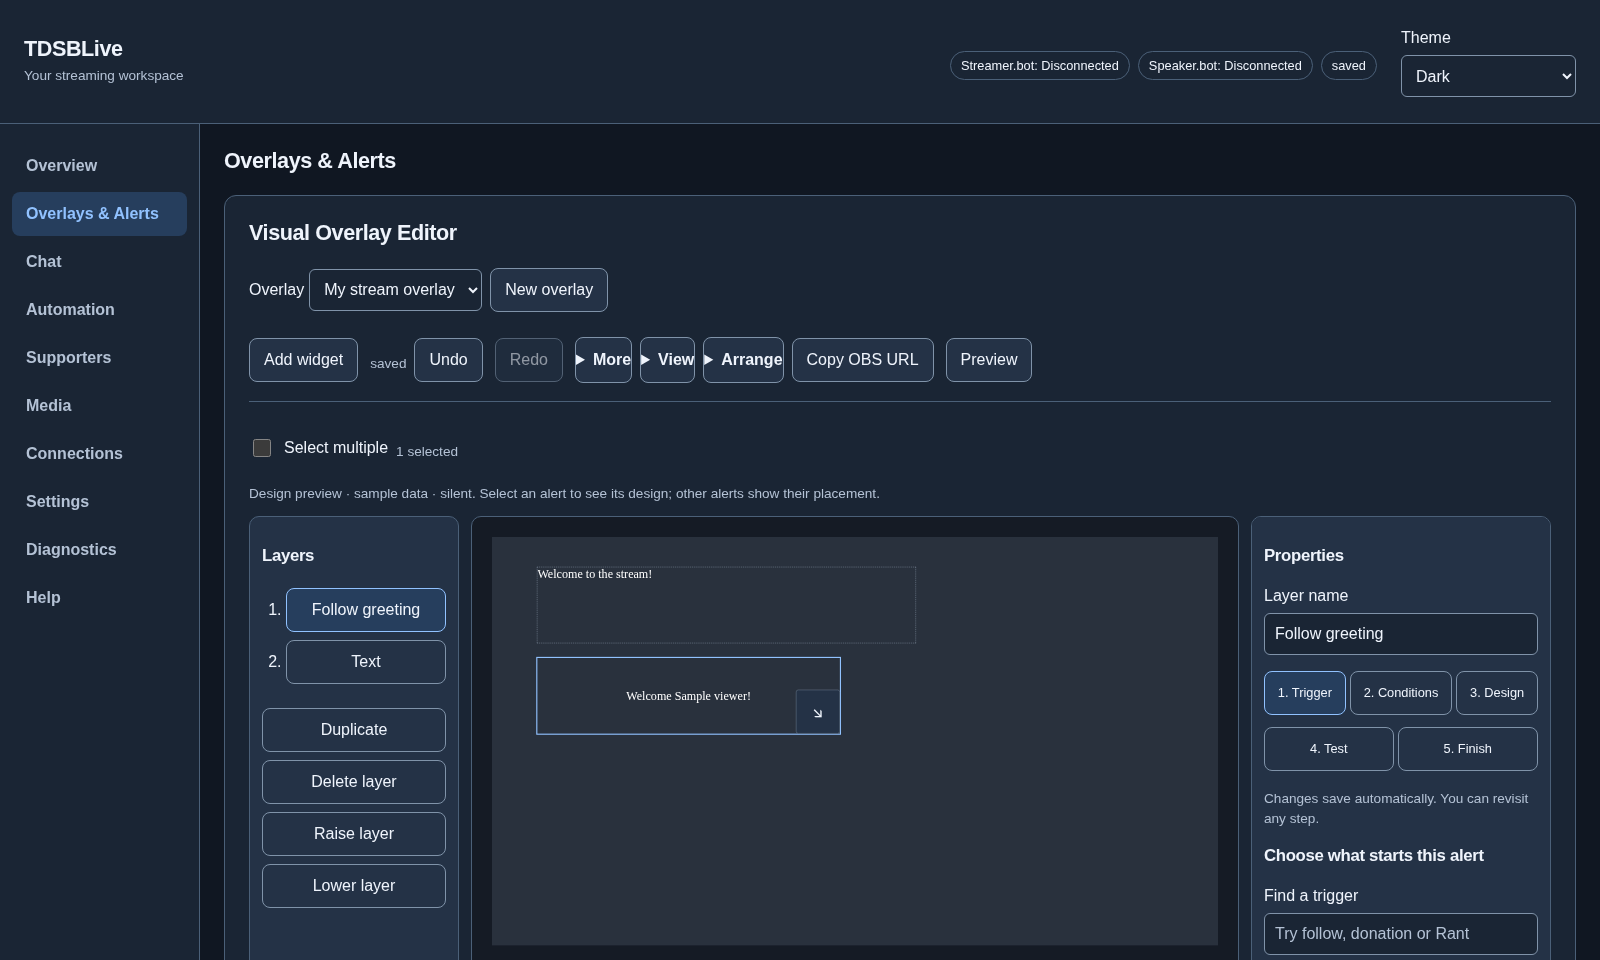
Task: Click the 1 selected count text
Action: click(427, 452)
